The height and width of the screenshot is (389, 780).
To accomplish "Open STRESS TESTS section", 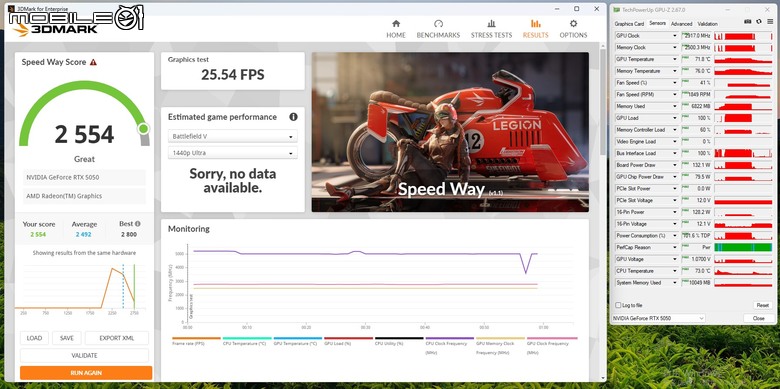I will 491,29.
